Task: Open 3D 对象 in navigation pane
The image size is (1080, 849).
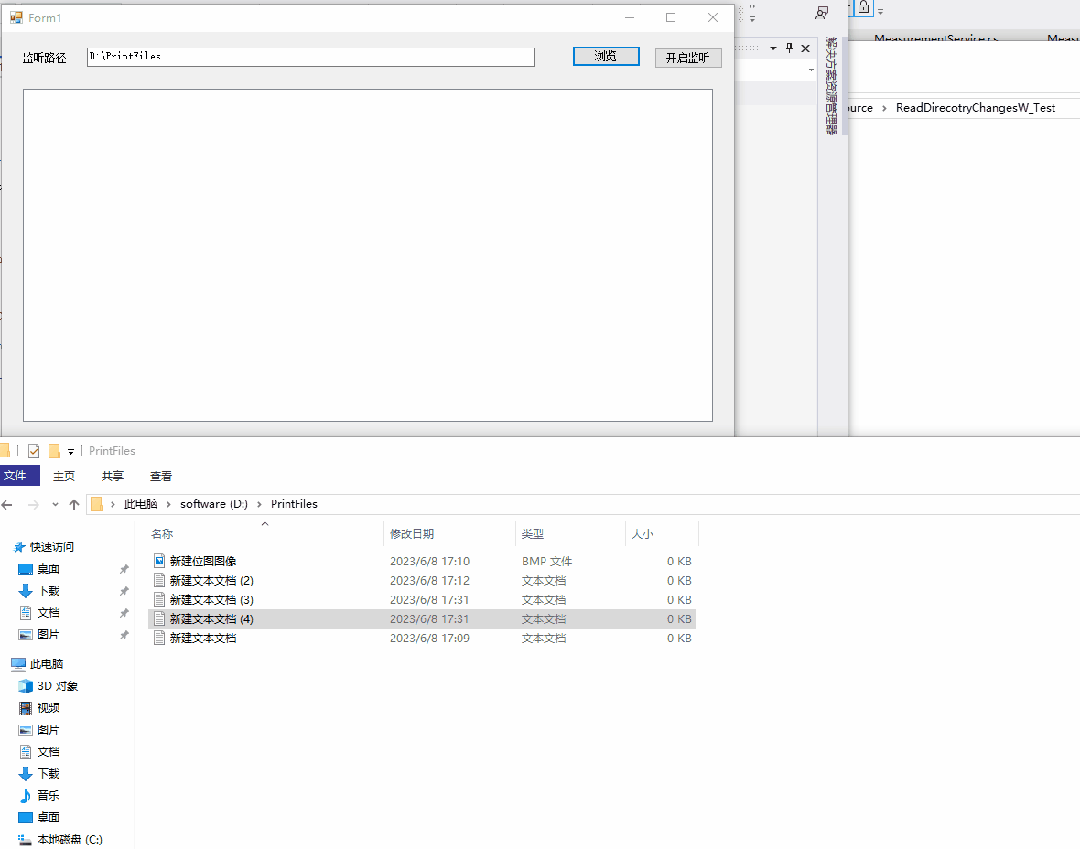Action: pos(57,686)
